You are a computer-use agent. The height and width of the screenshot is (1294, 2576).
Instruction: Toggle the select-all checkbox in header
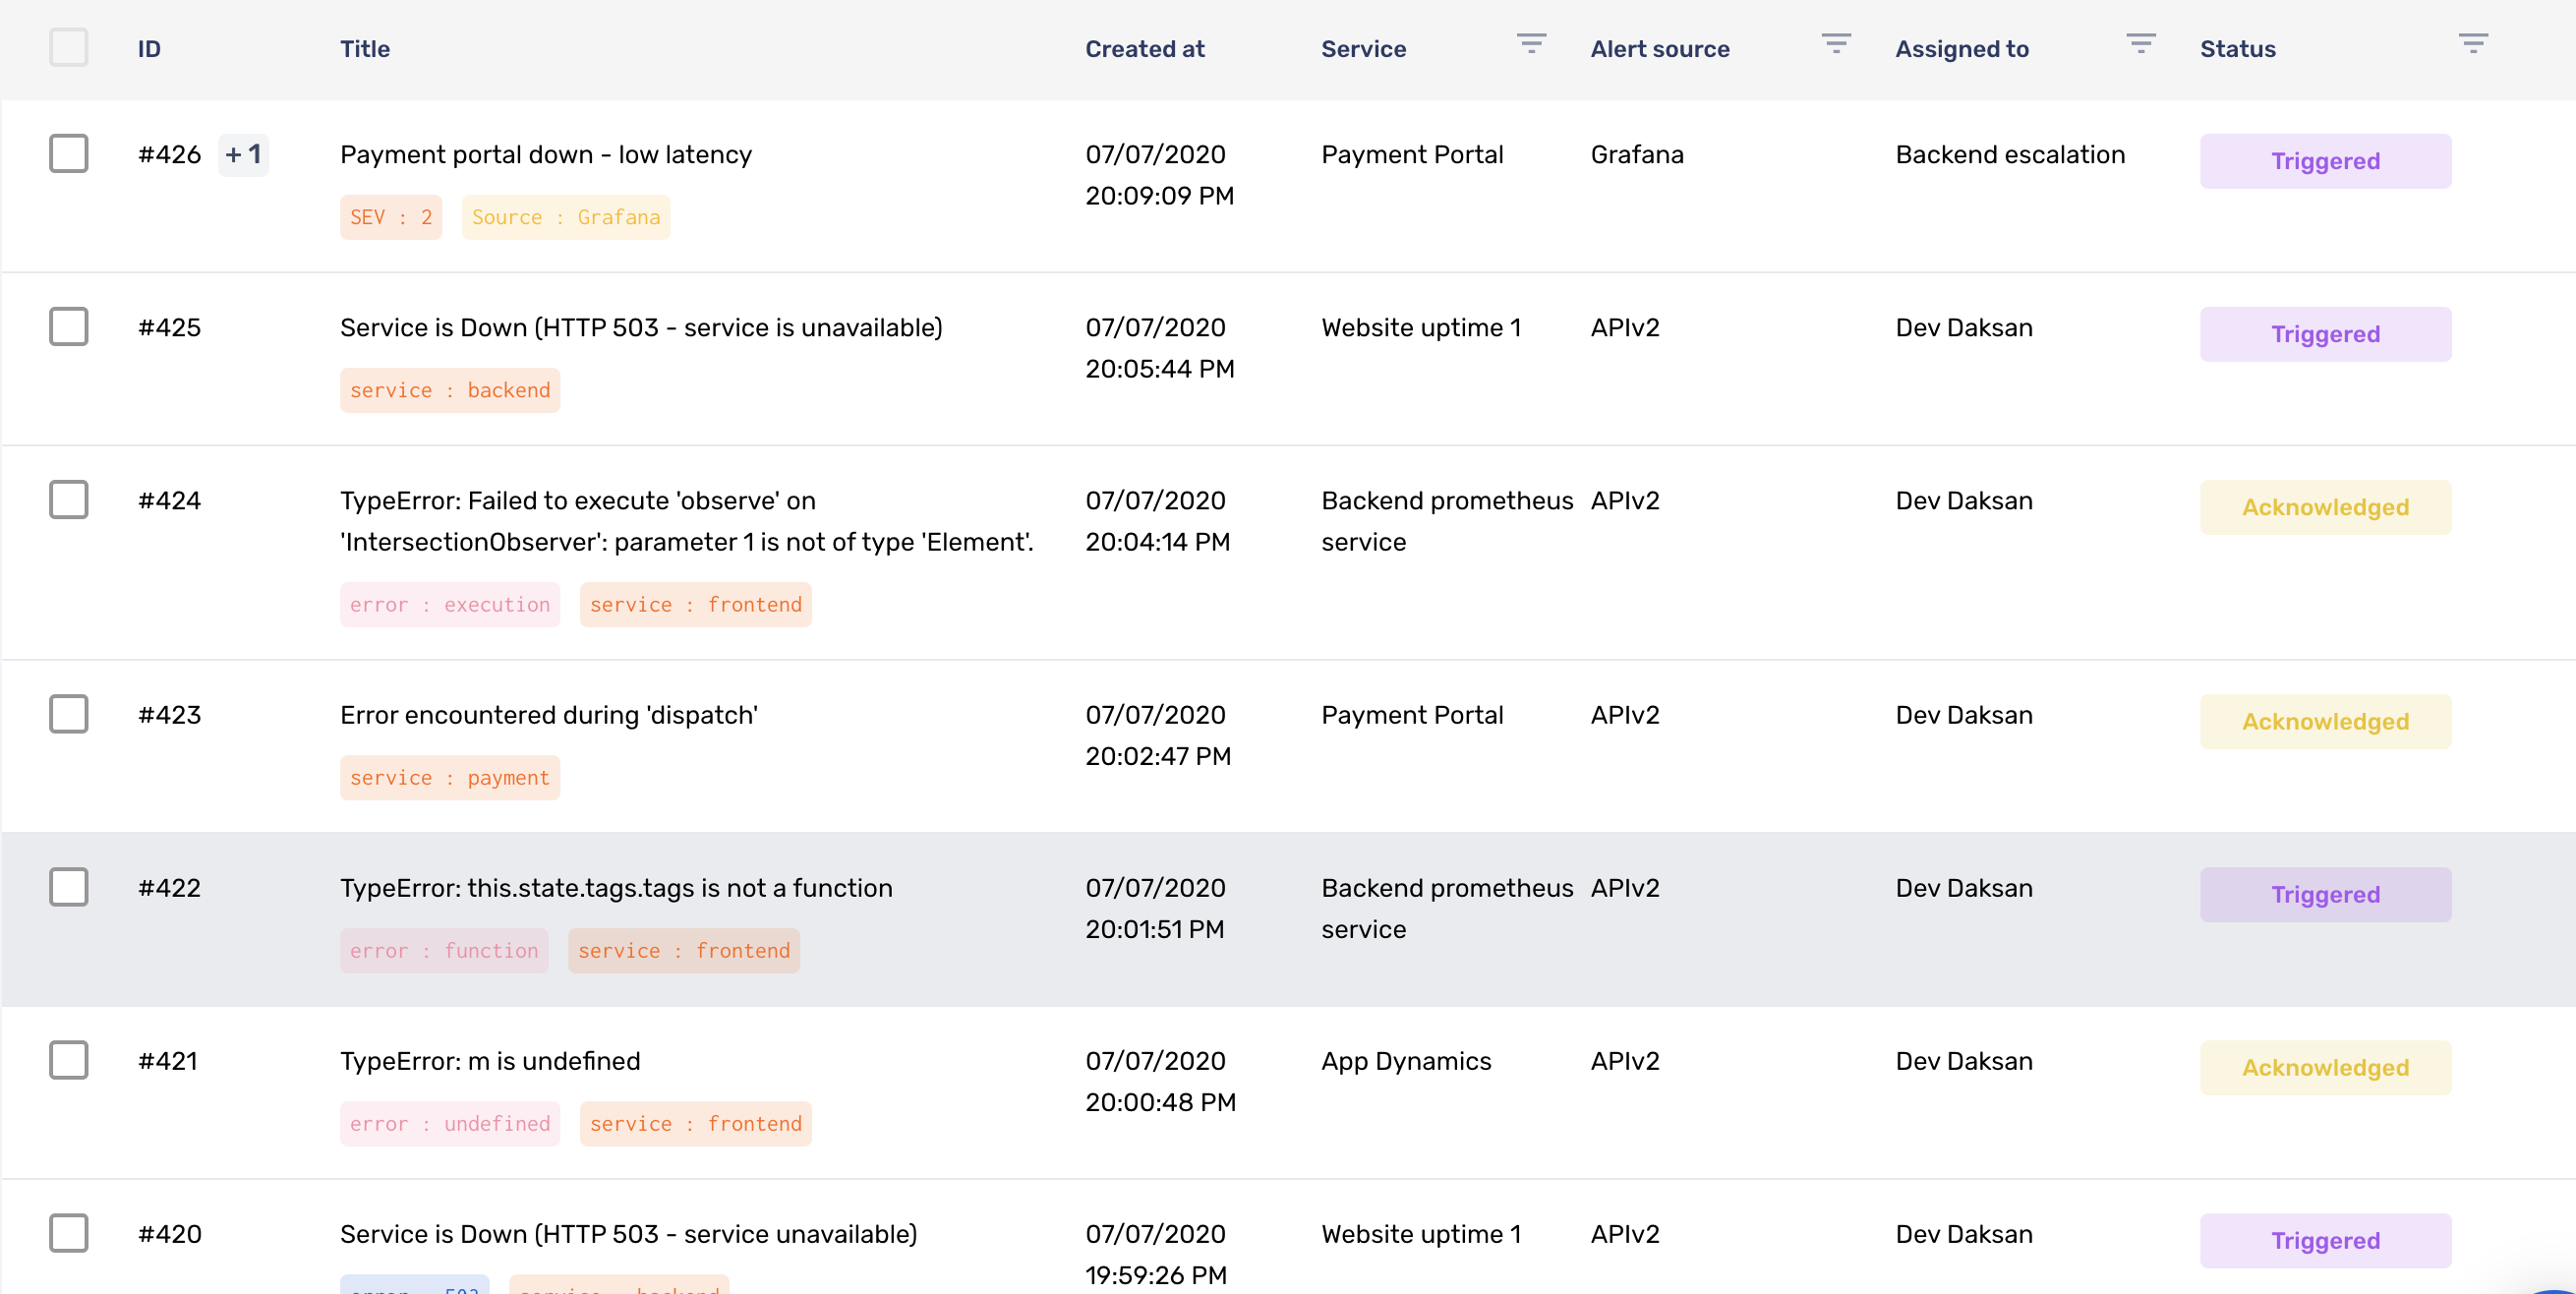[68, 47]
